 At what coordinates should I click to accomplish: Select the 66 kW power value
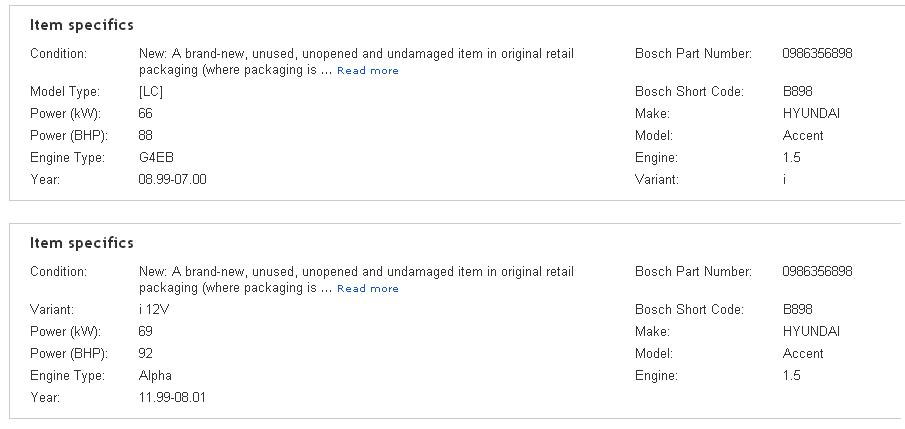click(145, 114)
